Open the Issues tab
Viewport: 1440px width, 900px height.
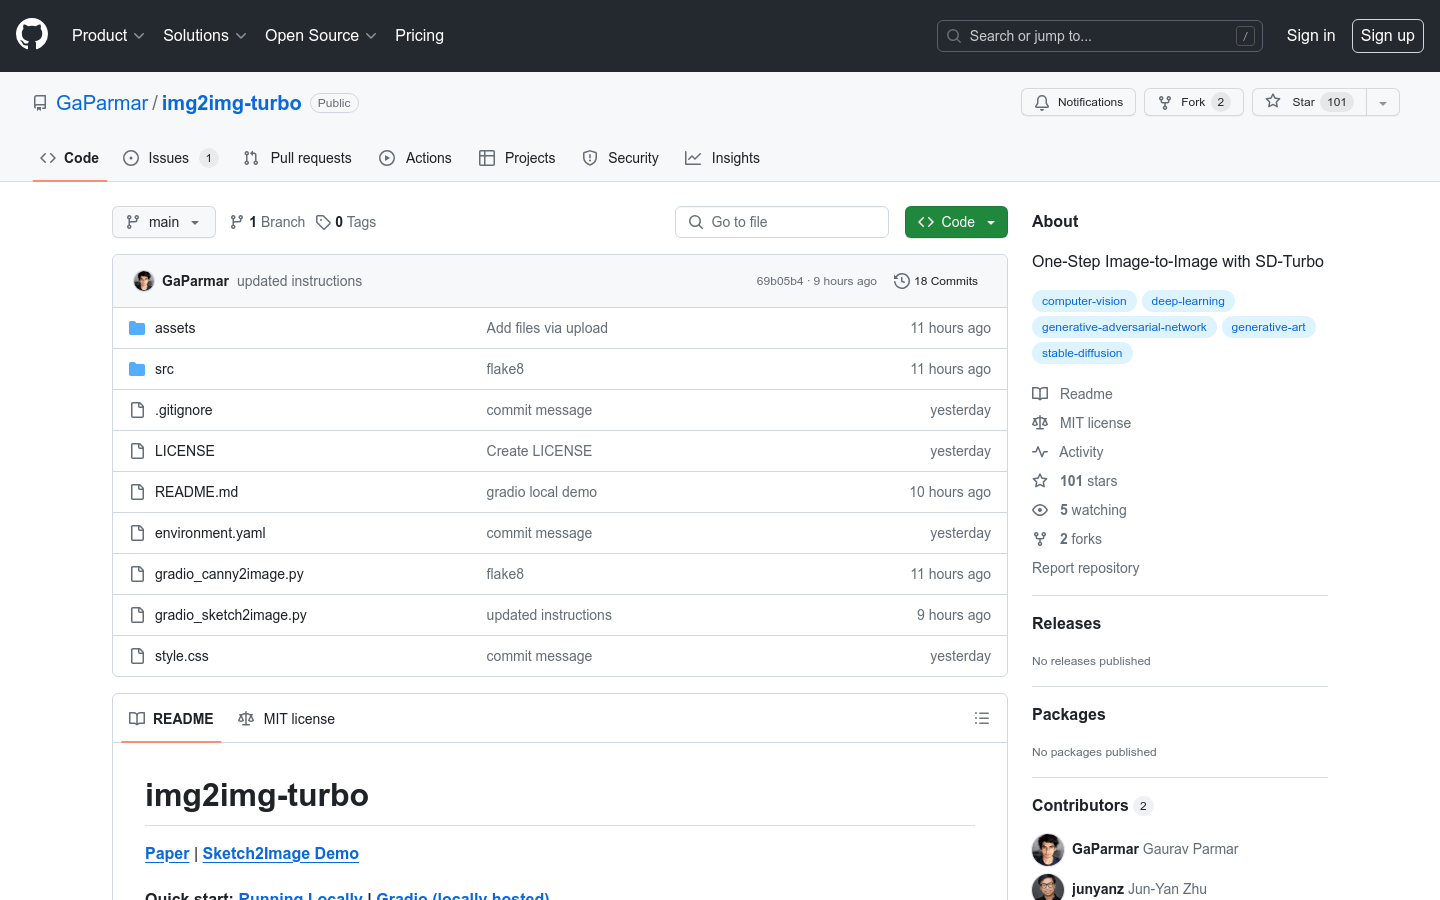(x=170, y=158)
